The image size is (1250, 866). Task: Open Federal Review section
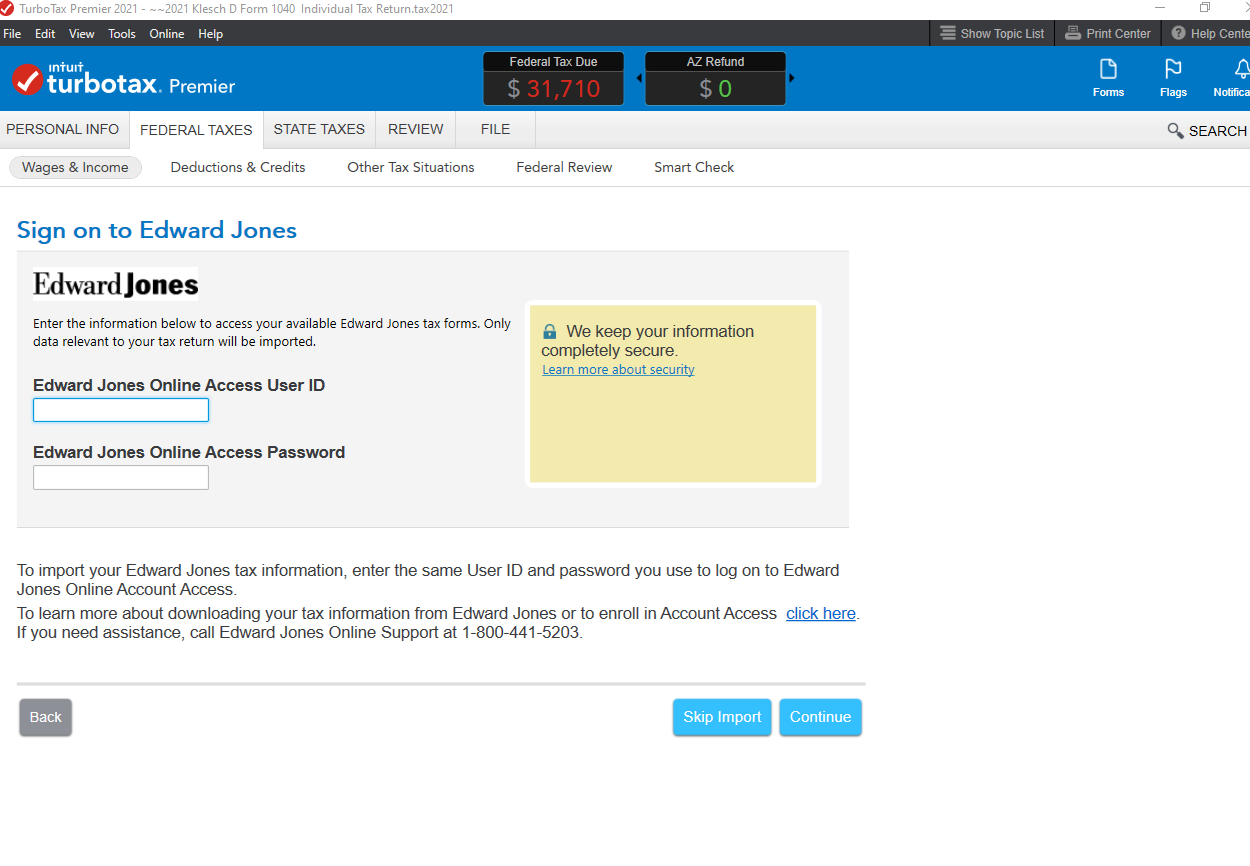564,167
